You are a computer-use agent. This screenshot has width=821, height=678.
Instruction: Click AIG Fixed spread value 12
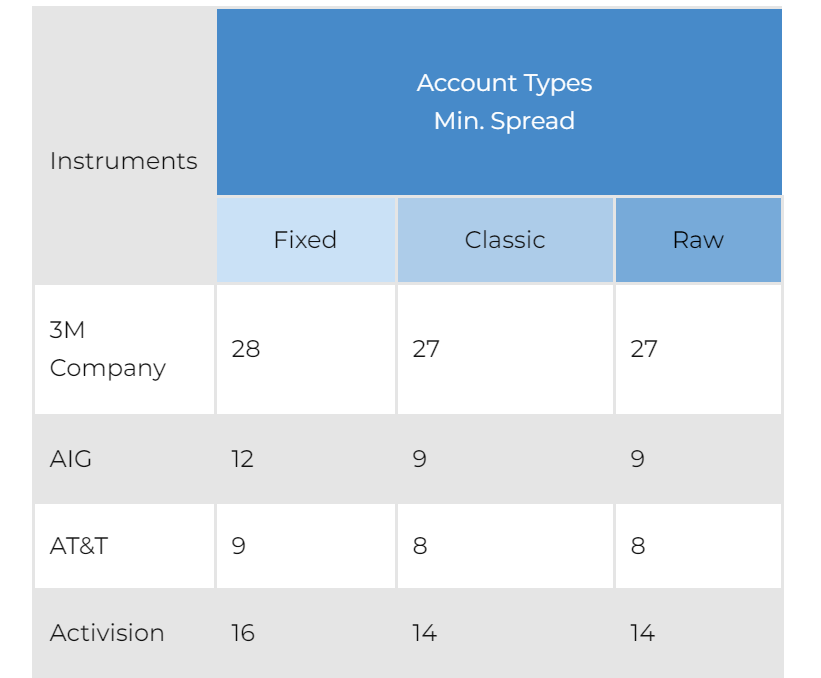pyautogui.click(x=242, y=459)
